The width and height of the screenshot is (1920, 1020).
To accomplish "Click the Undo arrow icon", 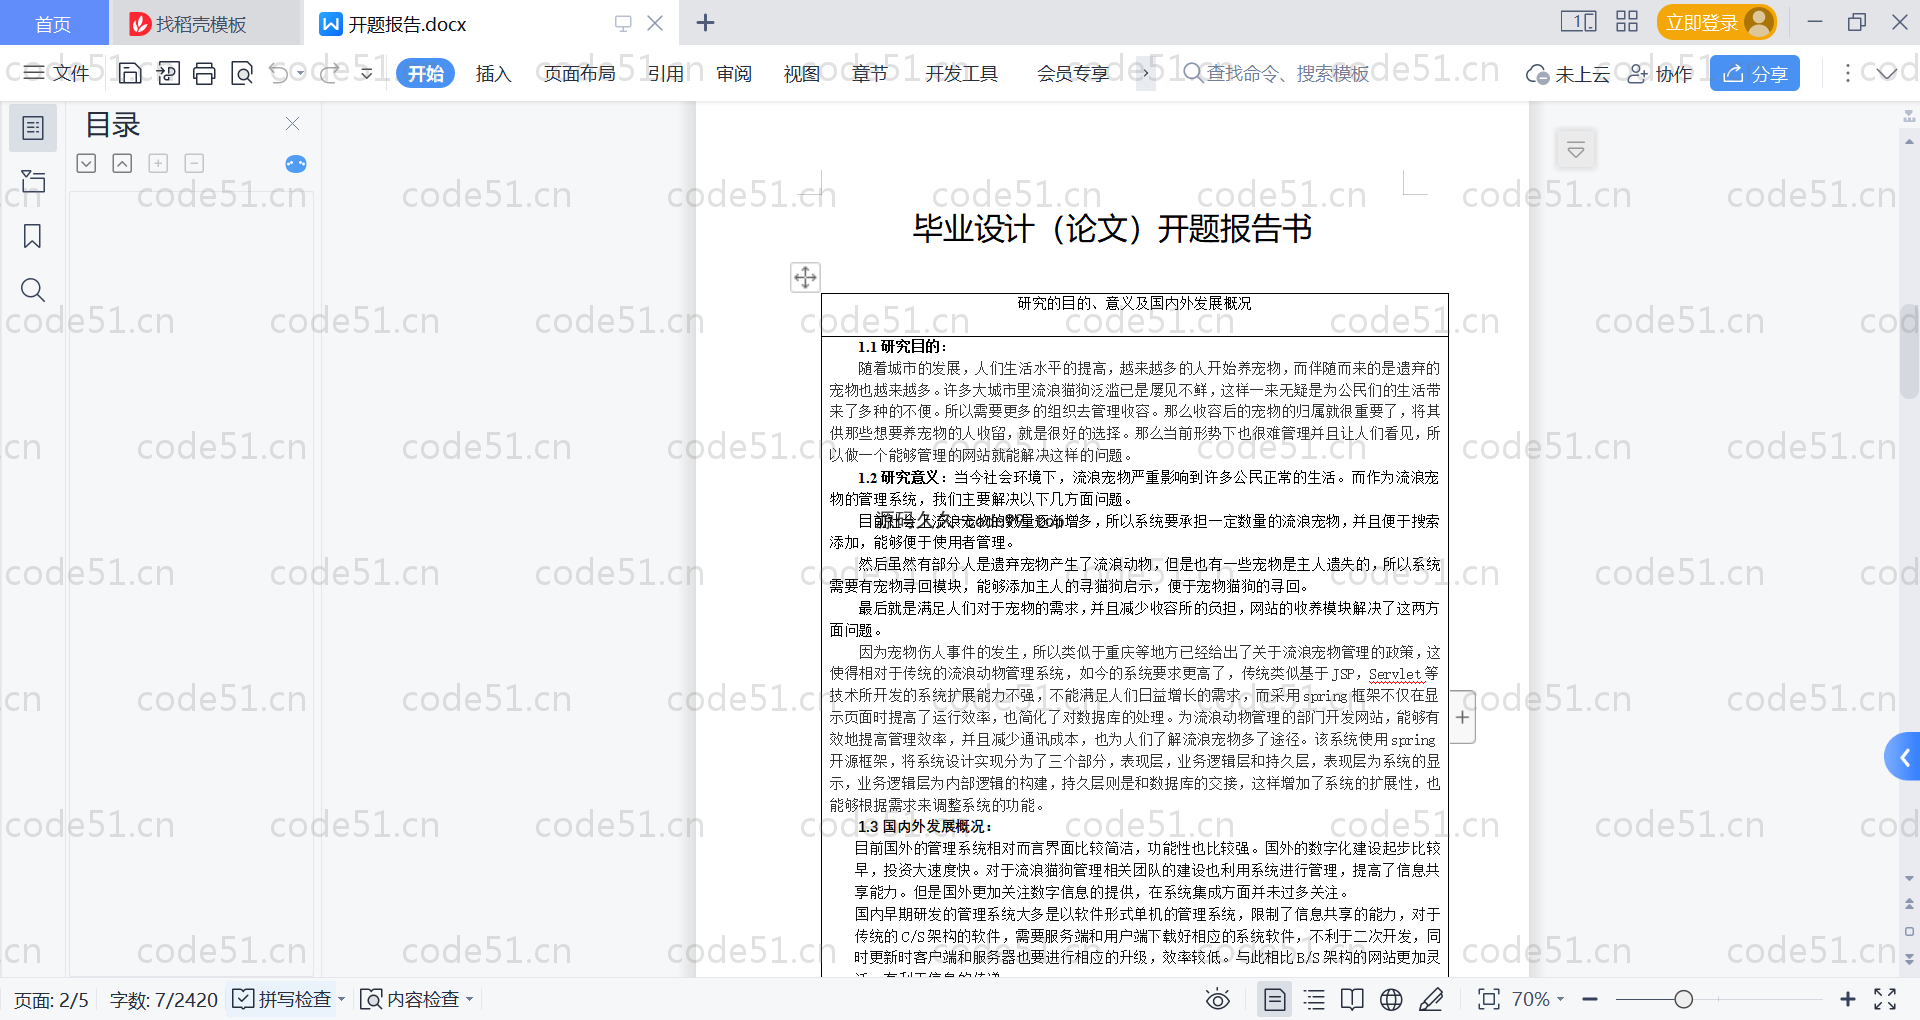I will [279, 73].
